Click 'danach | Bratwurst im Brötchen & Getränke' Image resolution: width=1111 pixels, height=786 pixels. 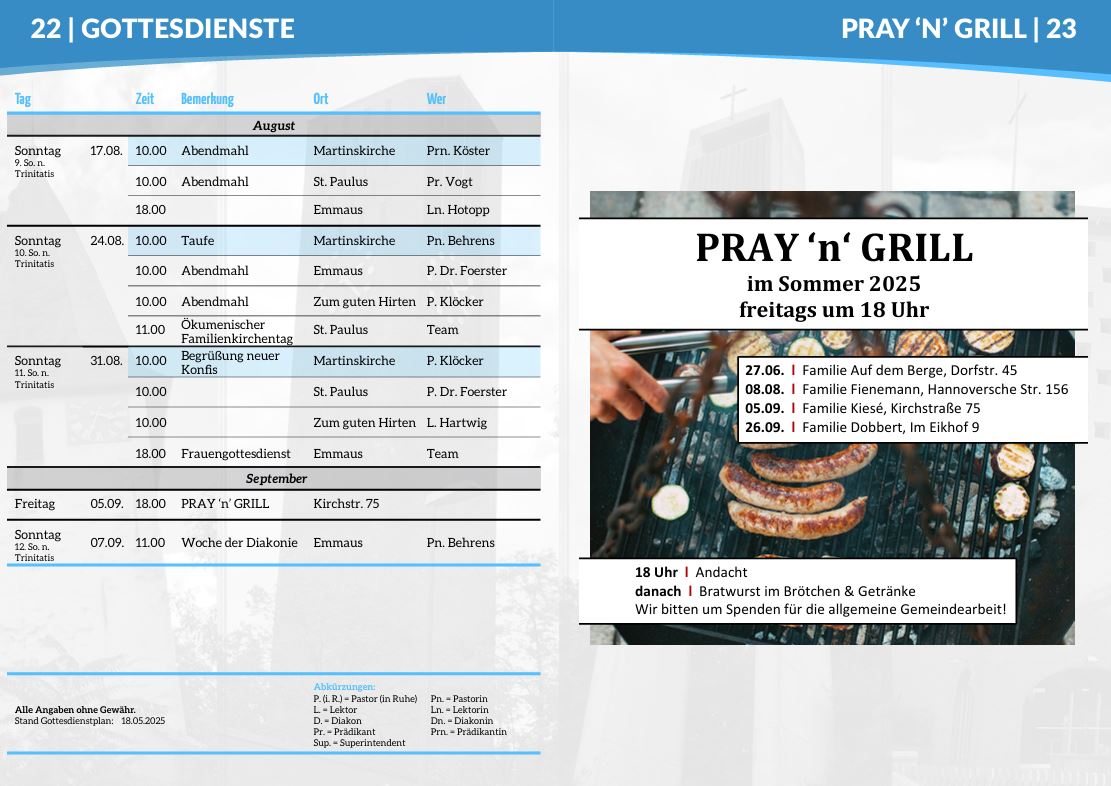(775, 591)
